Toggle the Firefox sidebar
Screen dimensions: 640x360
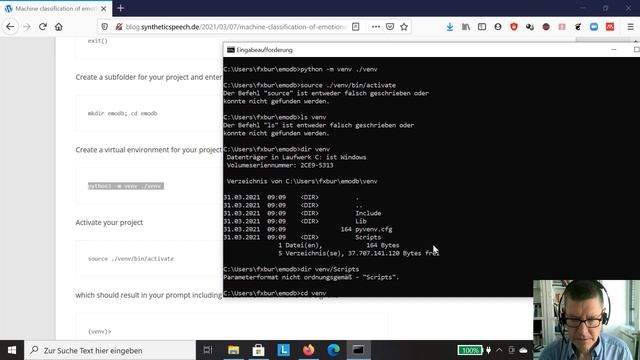coord(482,27)
